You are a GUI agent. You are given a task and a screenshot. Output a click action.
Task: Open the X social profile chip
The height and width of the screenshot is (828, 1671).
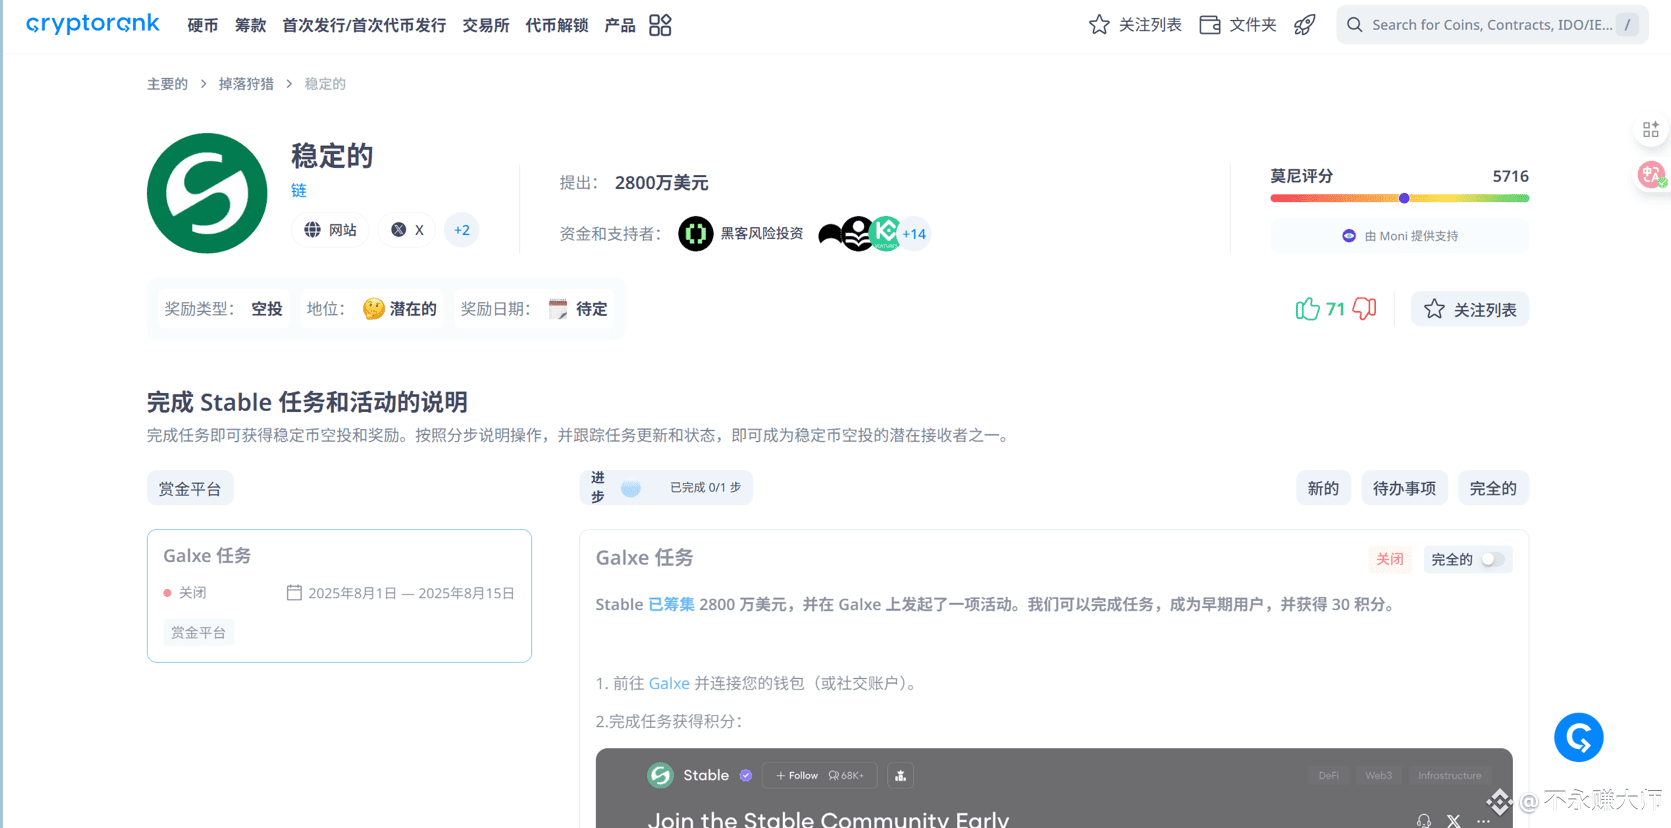(407, 230)
